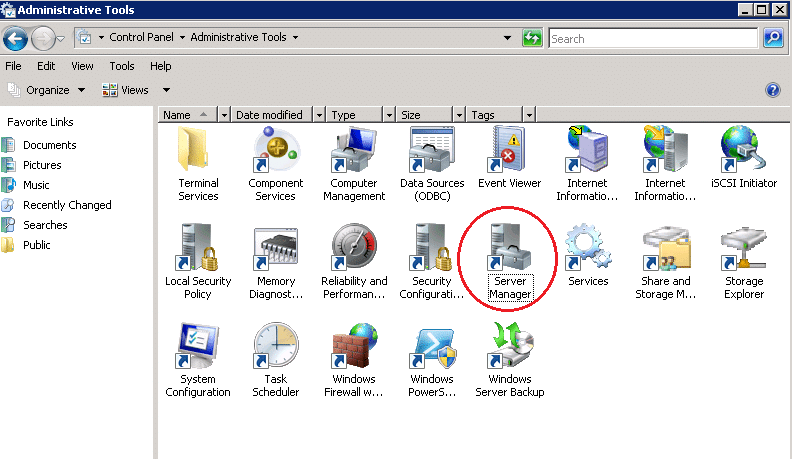Screen dimensions: 792x459
Task: Sort by Date modified column header
Action: click(272, 115)
